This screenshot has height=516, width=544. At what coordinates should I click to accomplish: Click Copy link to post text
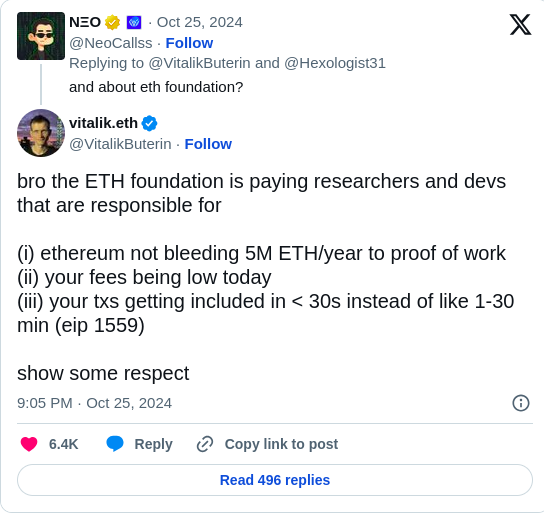[x=281, y=444]
